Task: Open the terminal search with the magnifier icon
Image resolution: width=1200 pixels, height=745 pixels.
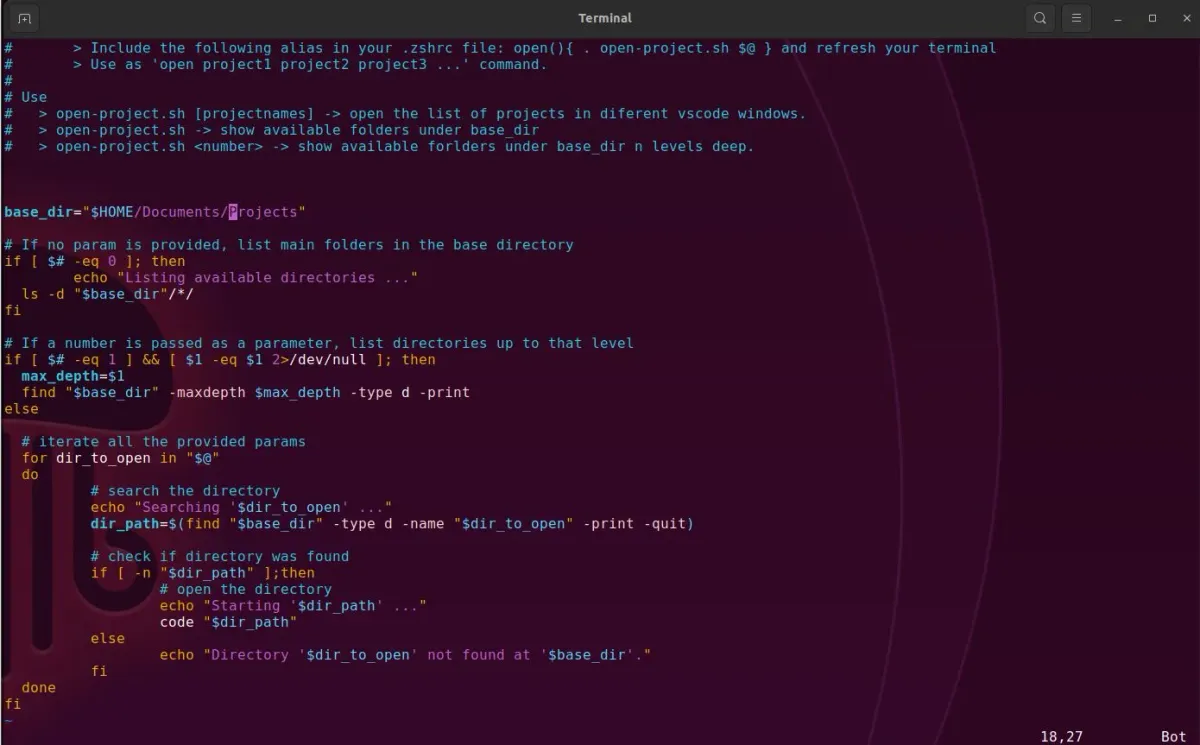Action: coord(1039,18)
